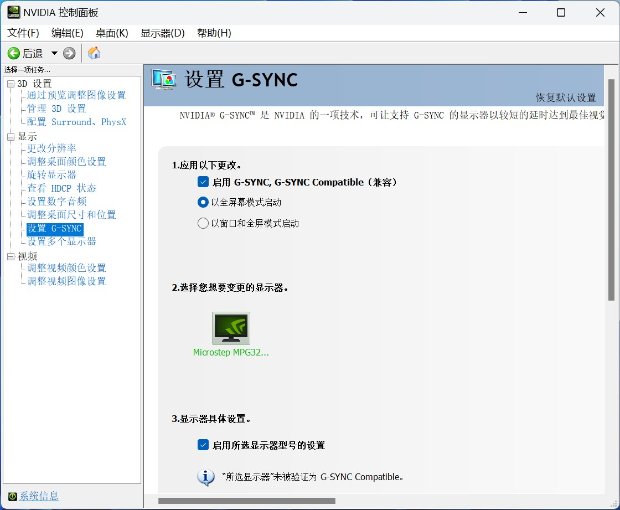Click the 选择一项任务 panel header

(x=27, y=70)
